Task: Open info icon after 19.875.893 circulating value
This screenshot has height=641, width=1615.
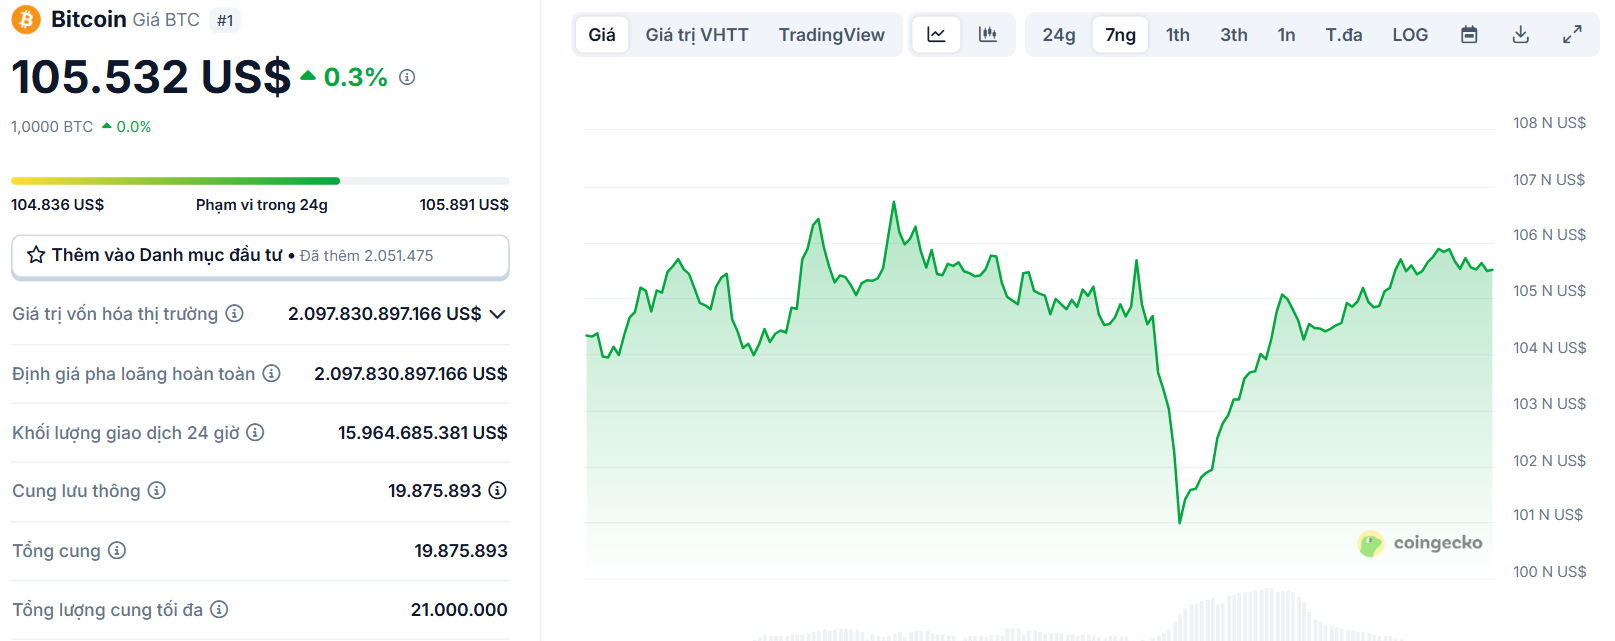Action: (x=498, y=490)
